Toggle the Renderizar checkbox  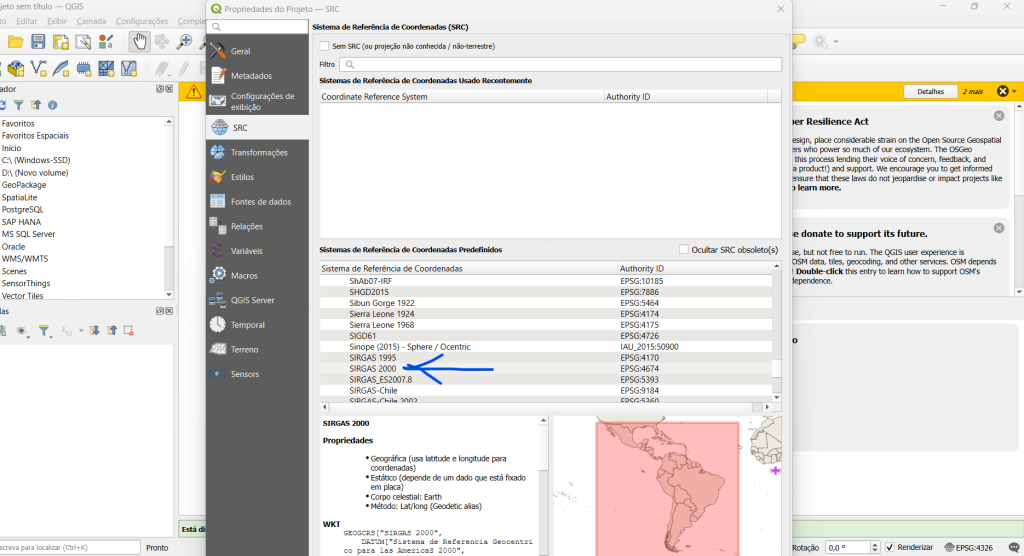[x=889, y=548]
